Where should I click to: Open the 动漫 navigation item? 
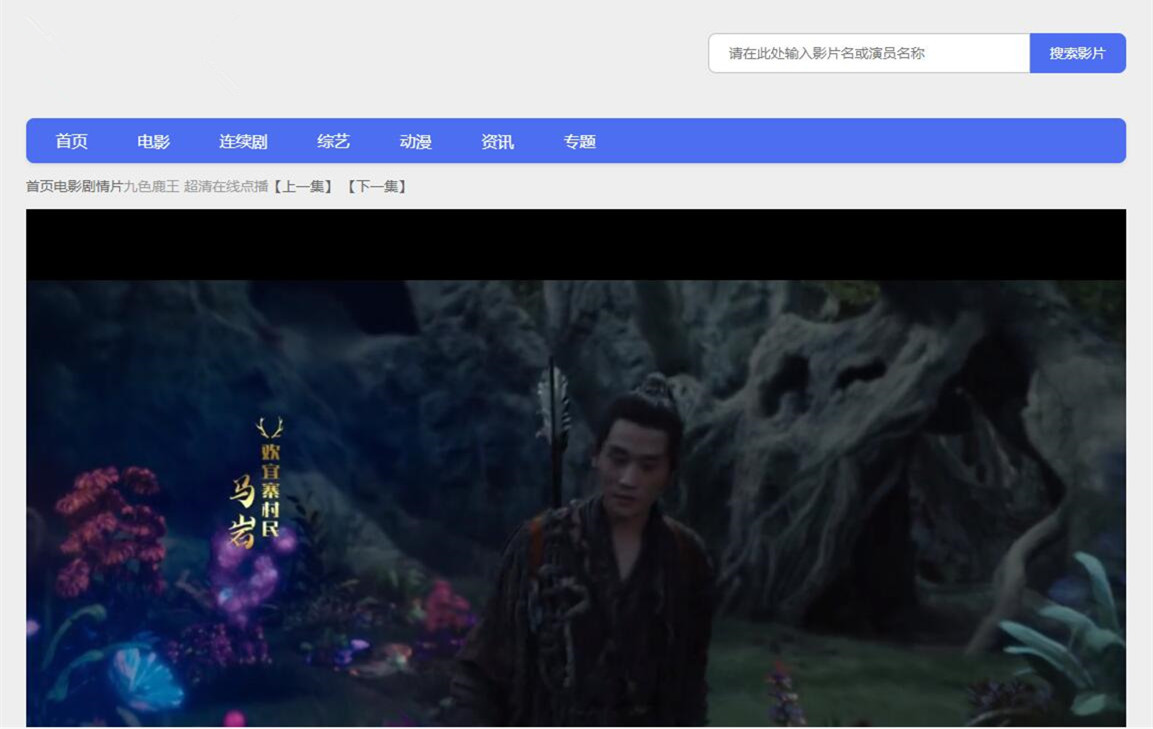tap(415, 141)
